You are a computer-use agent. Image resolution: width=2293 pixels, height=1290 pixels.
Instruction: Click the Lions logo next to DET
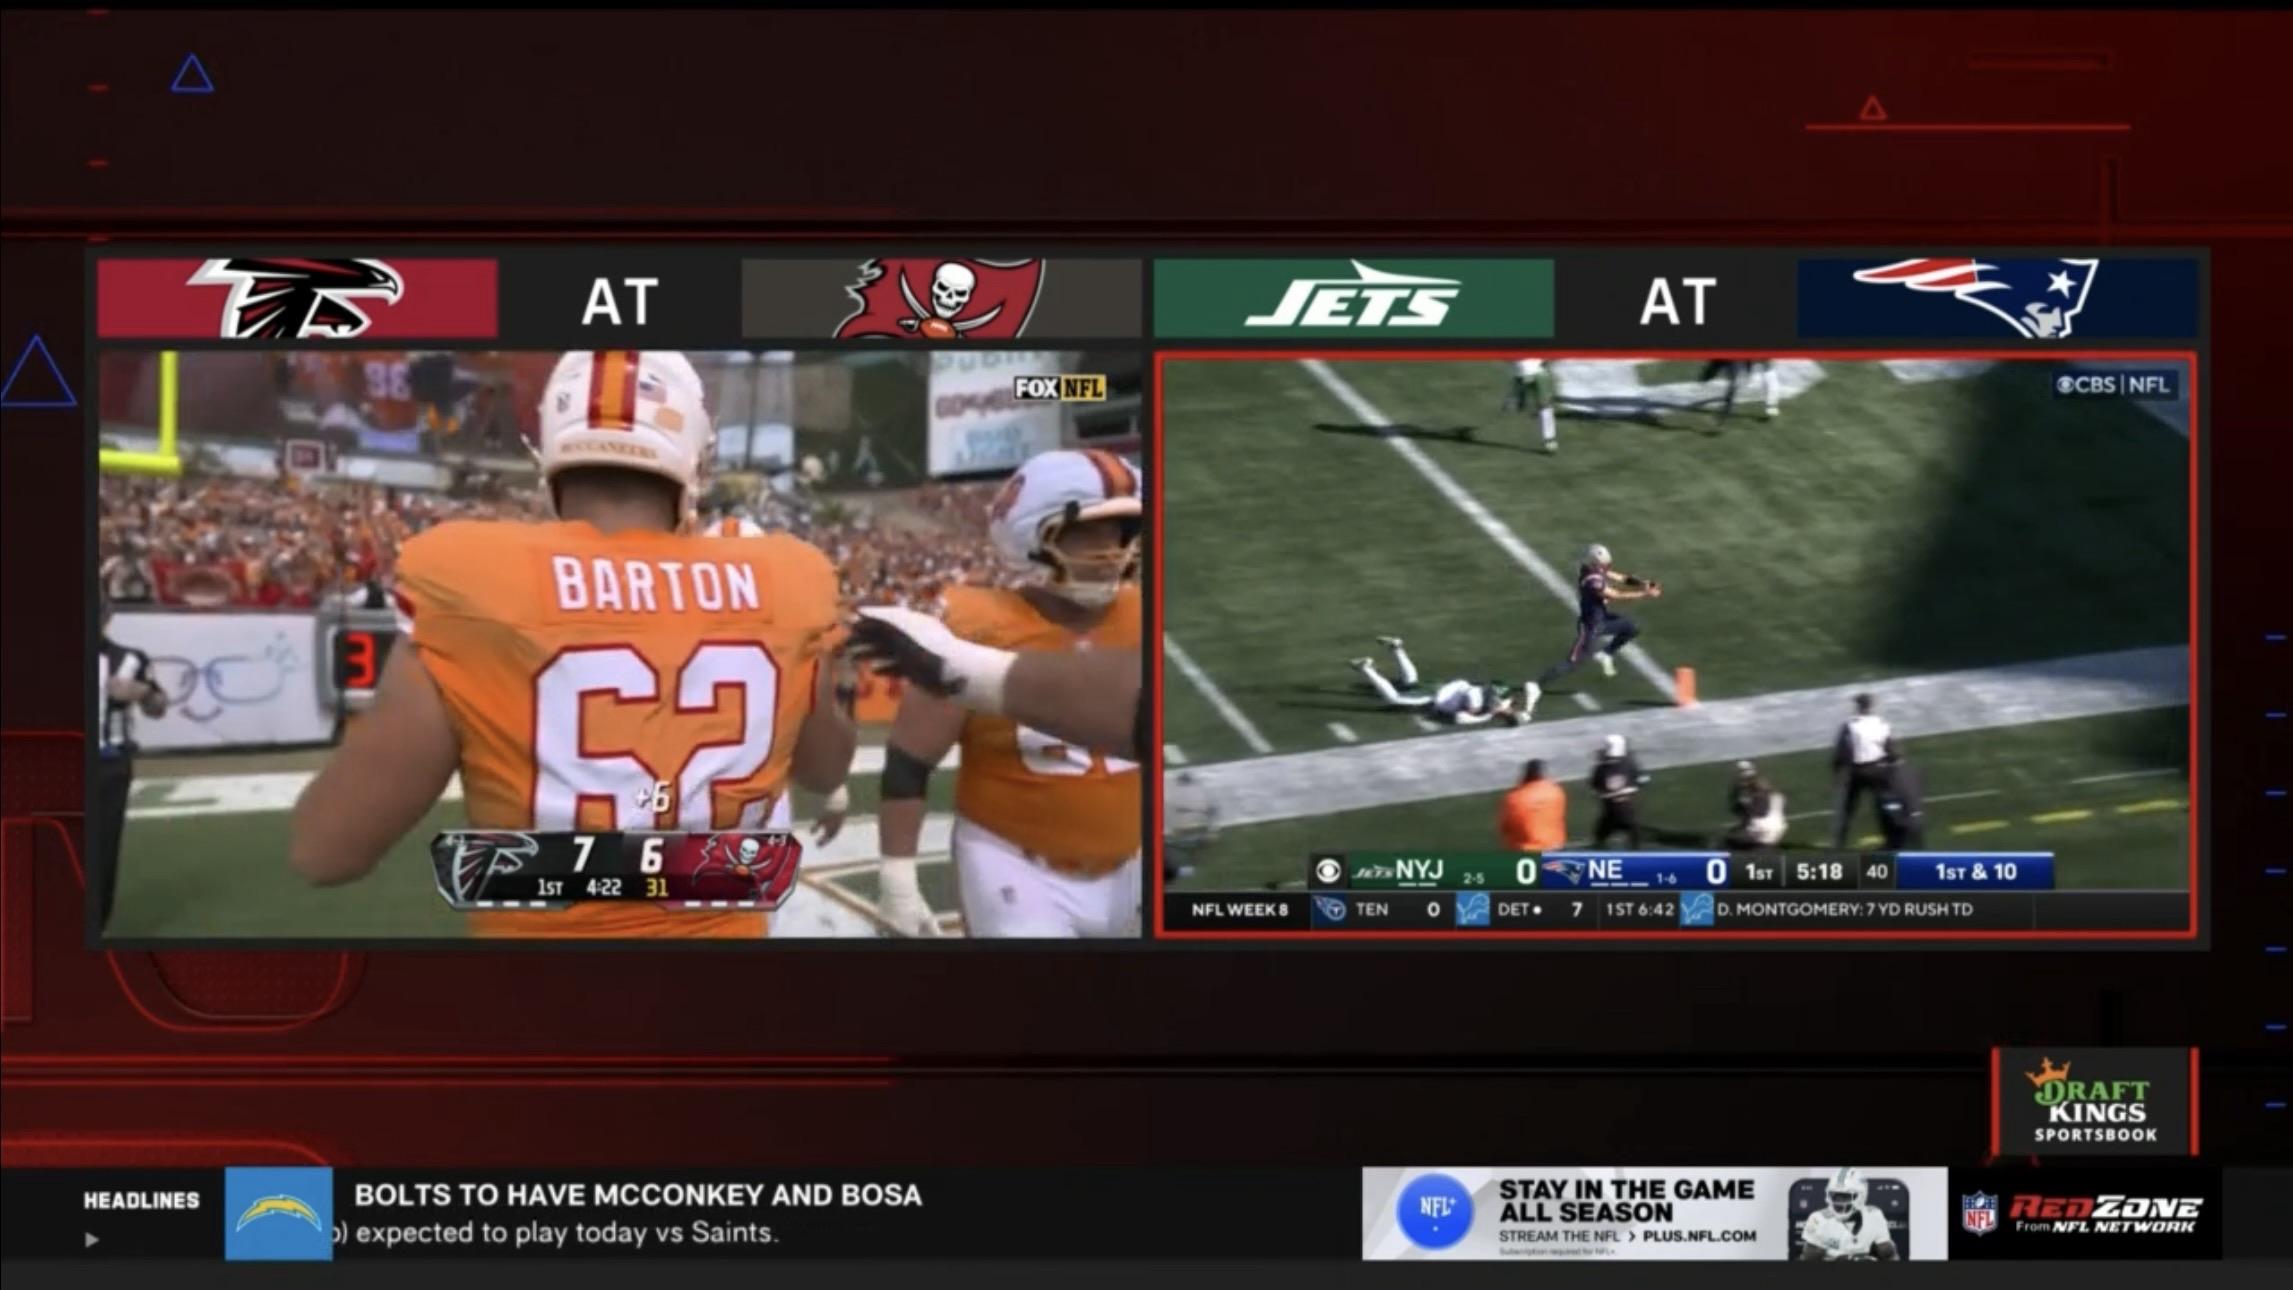(x=1473, y=910)
